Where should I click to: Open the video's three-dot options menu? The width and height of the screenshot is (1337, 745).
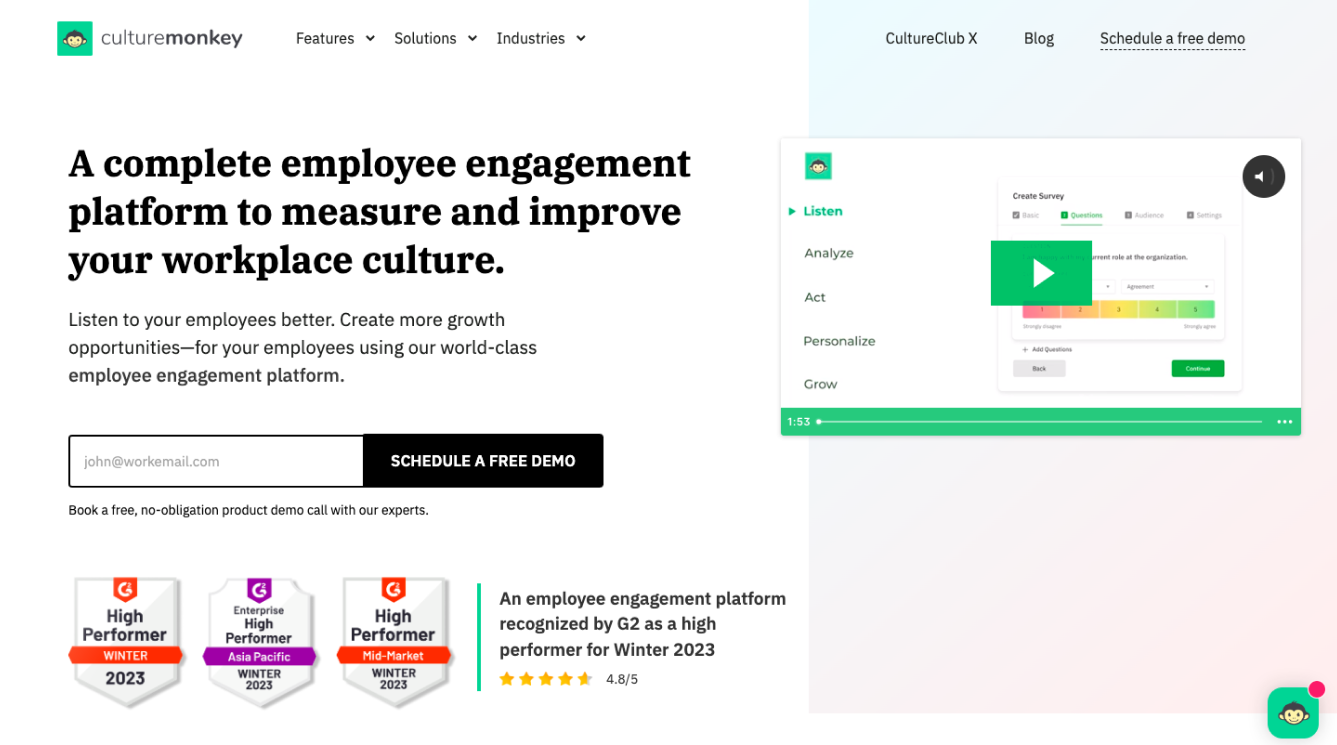tap(1284, 422)
